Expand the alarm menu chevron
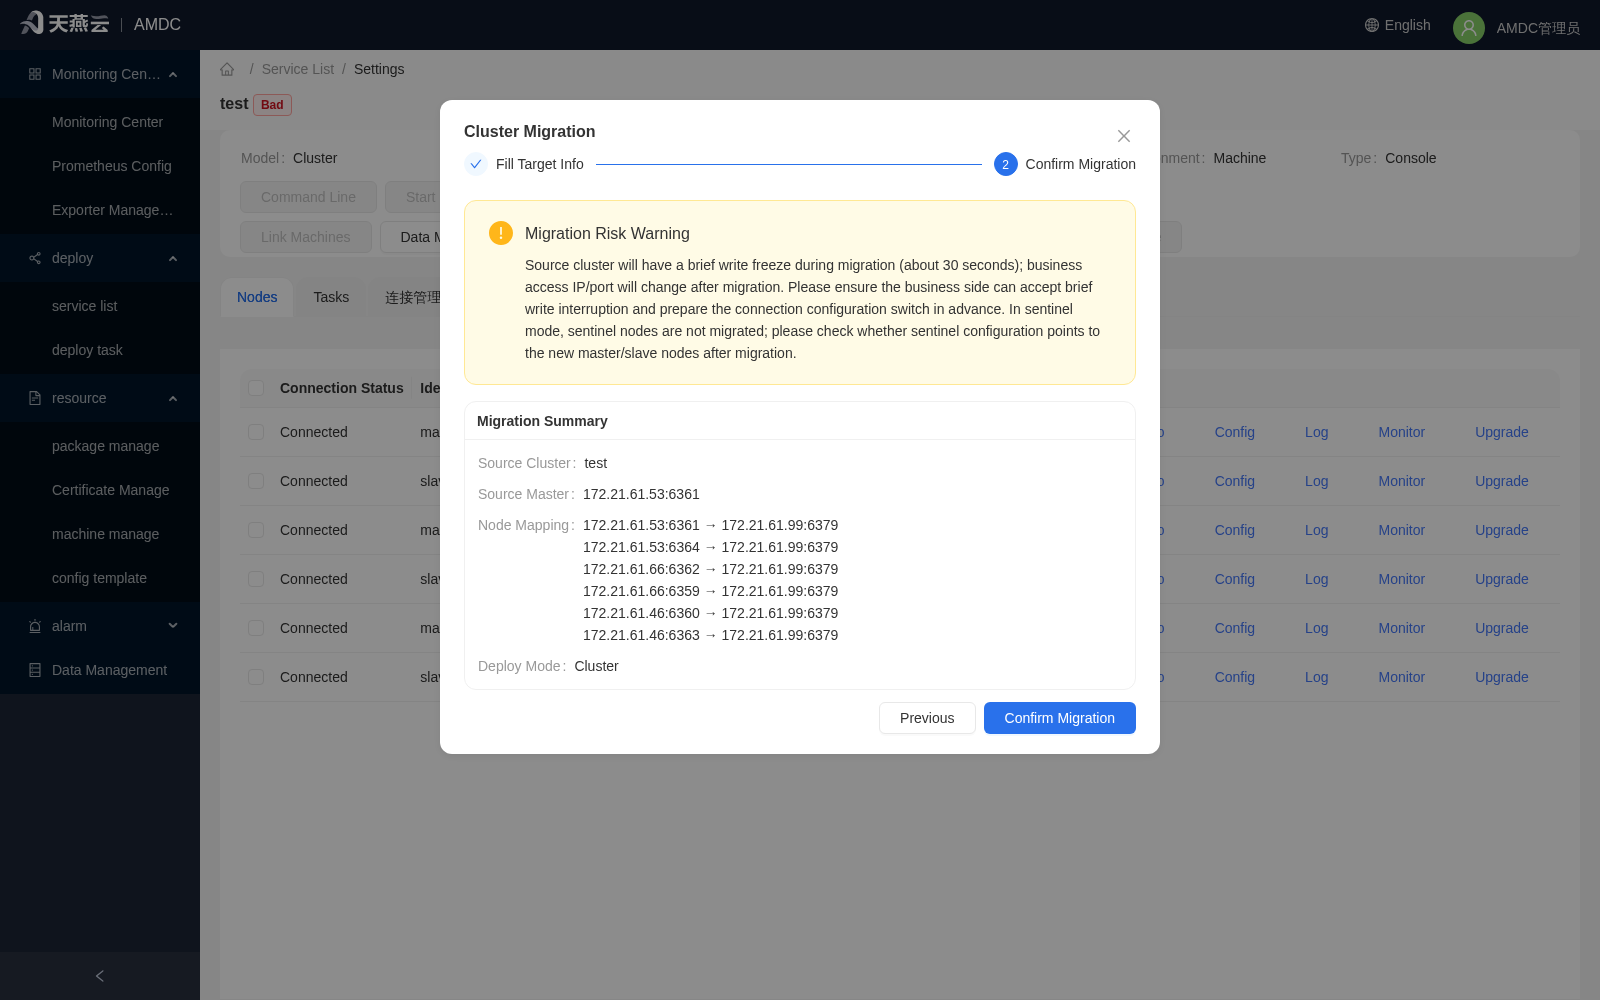The height and width of the screenshot is (1000, 1600). click(x=173, y=626)
